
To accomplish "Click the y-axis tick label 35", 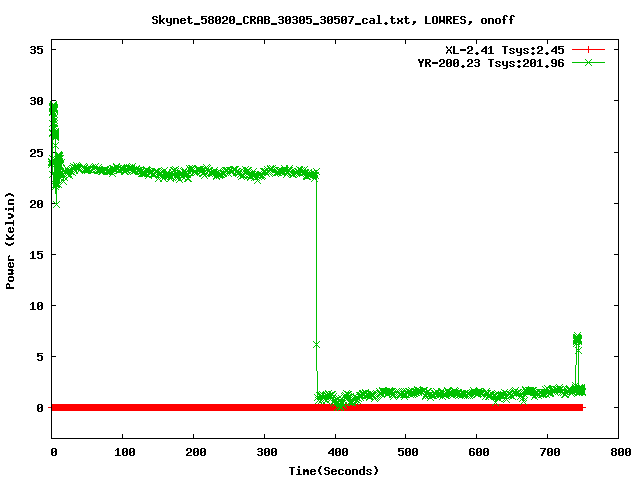I will pos(36,50).
